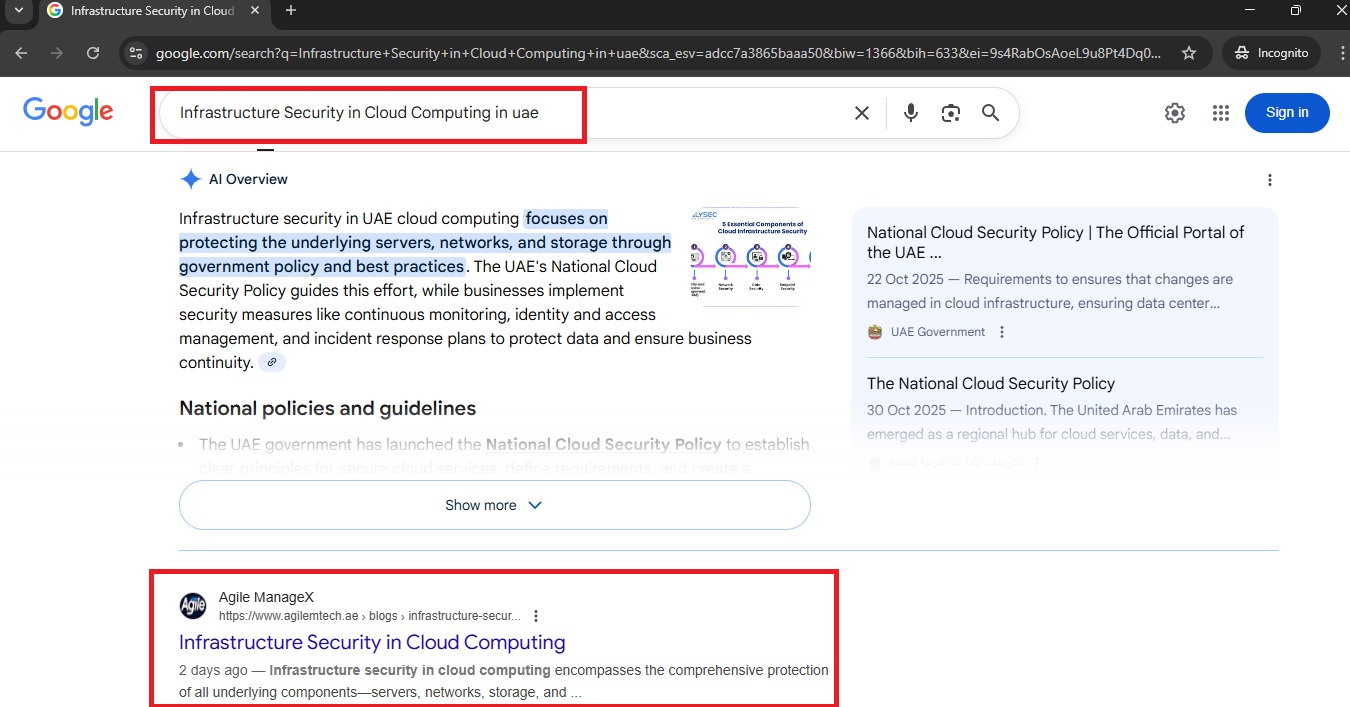Click the AI Overview source link icon
This screenshot has height=707, width=1350.
(x=272, y=363)
